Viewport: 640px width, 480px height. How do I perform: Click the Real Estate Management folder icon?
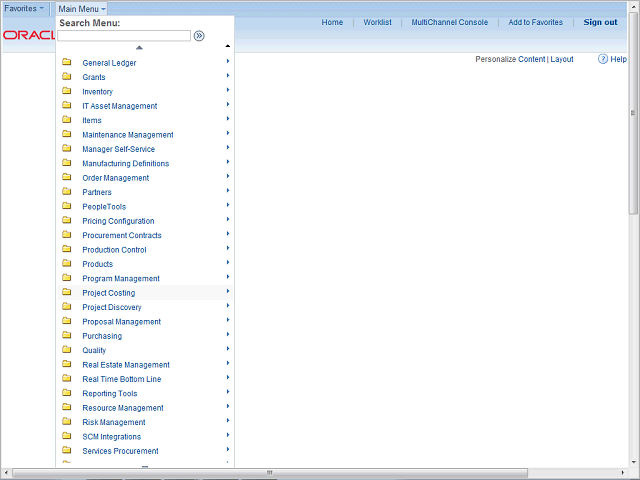(x=67, y=364)
